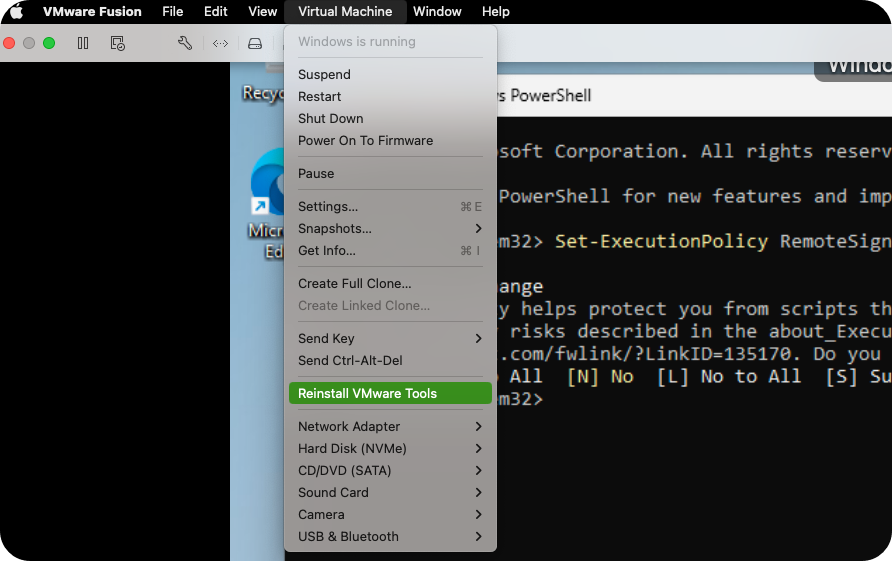Click the green fullscreen window button

tap(49, 43)
